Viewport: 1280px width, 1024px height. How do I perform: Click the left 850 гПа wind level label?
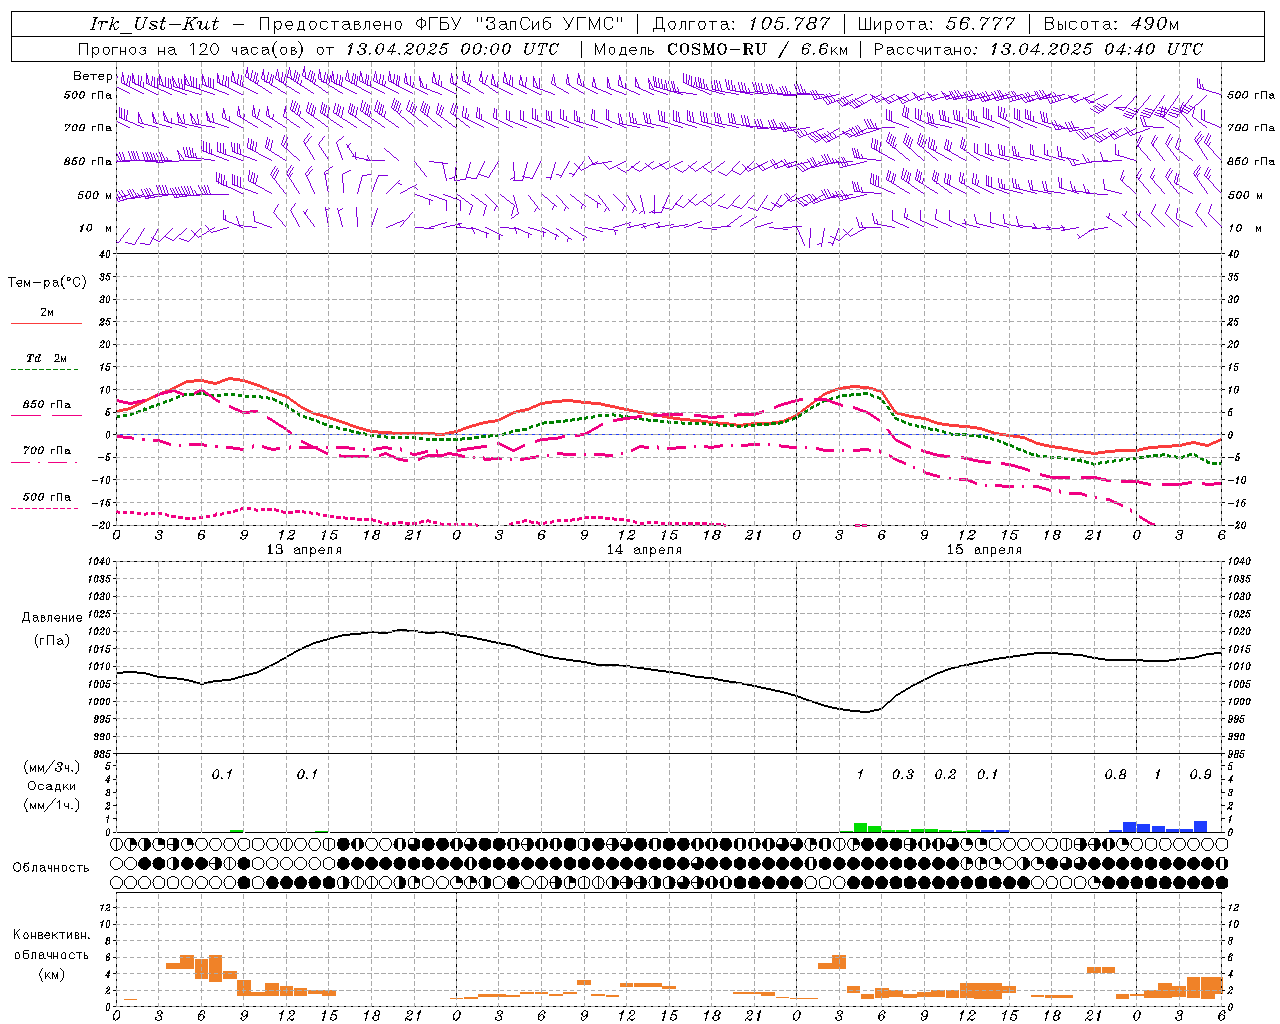88,161
